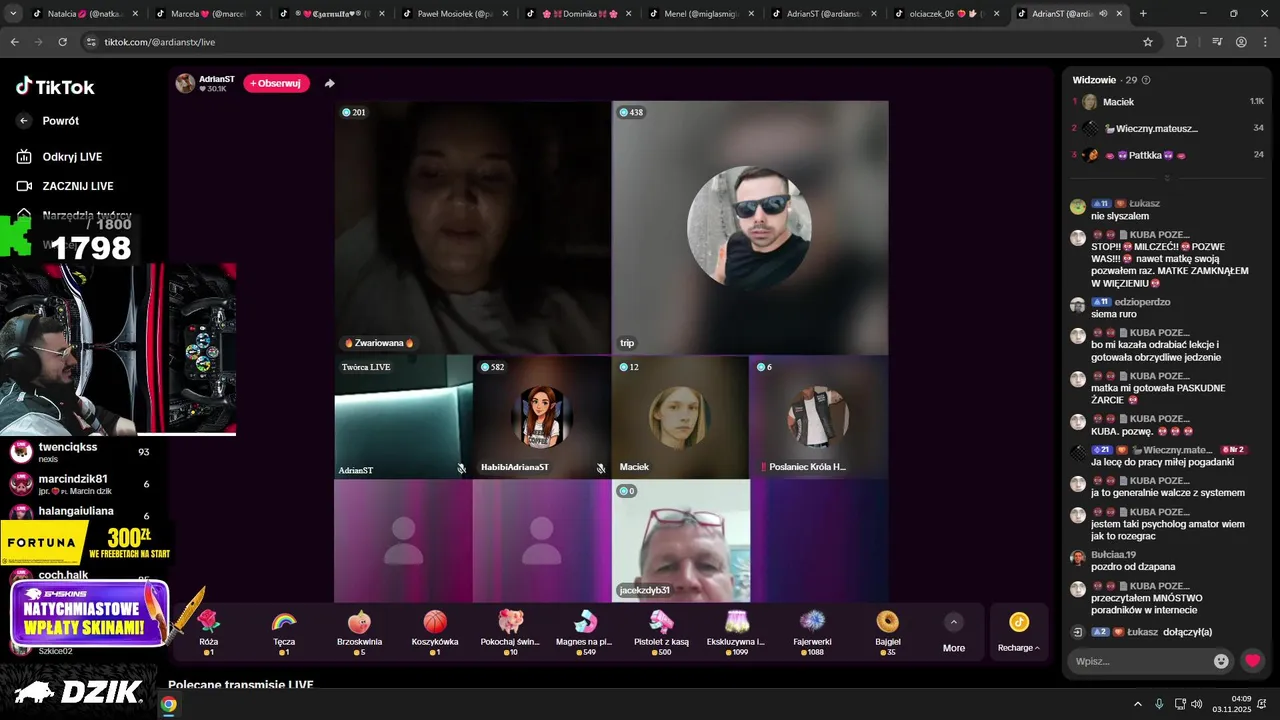Send the Pokochaj świn... pig gift
Viewport: 1280px width, 720px height.
point(510,632)
